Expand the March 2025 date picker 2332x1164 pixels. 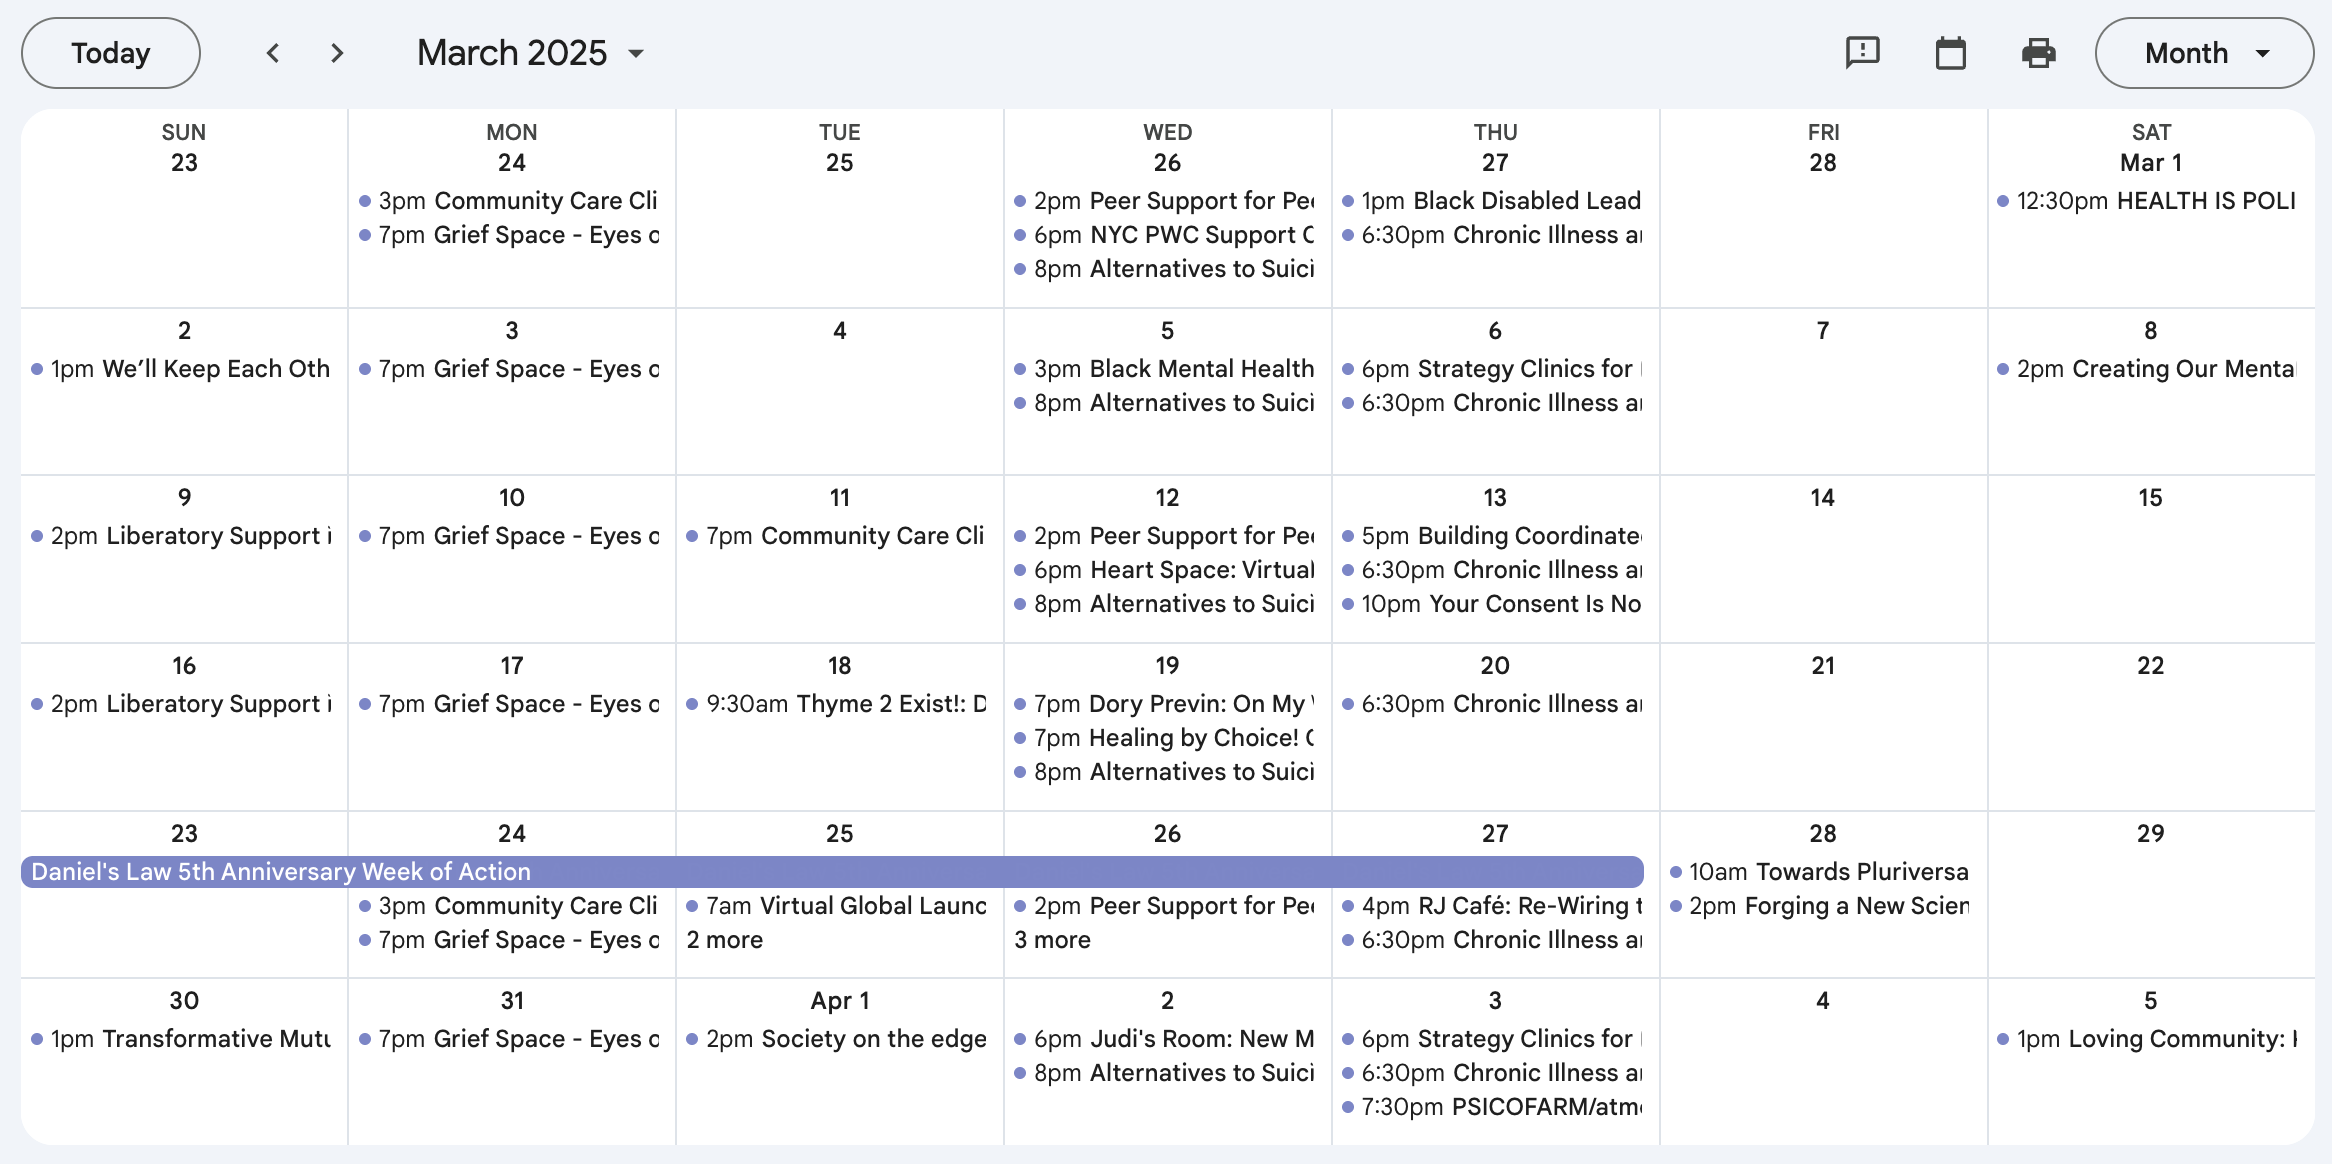530,53
